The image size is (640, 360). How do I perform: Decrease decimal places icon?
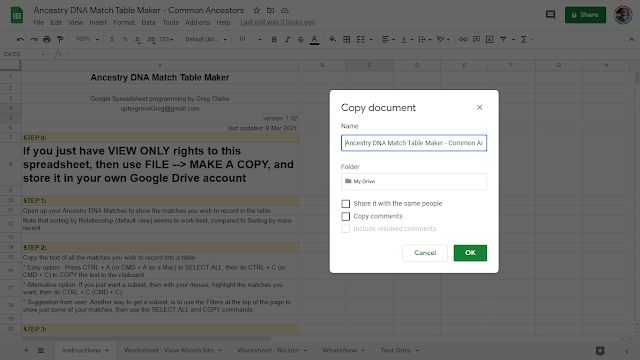pyautogui.click(x=138, y=40)
